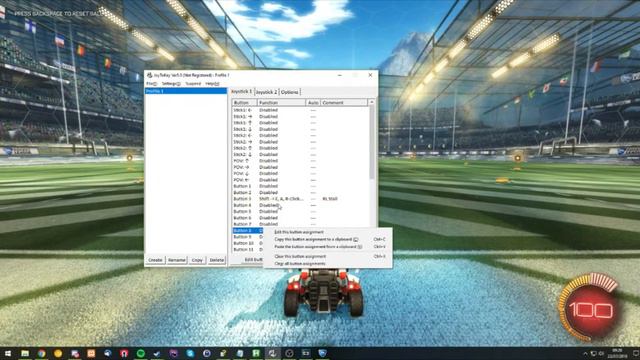The image size is (640, 360).
Task: Open the Options tab
Action: (x=290, y=92)
